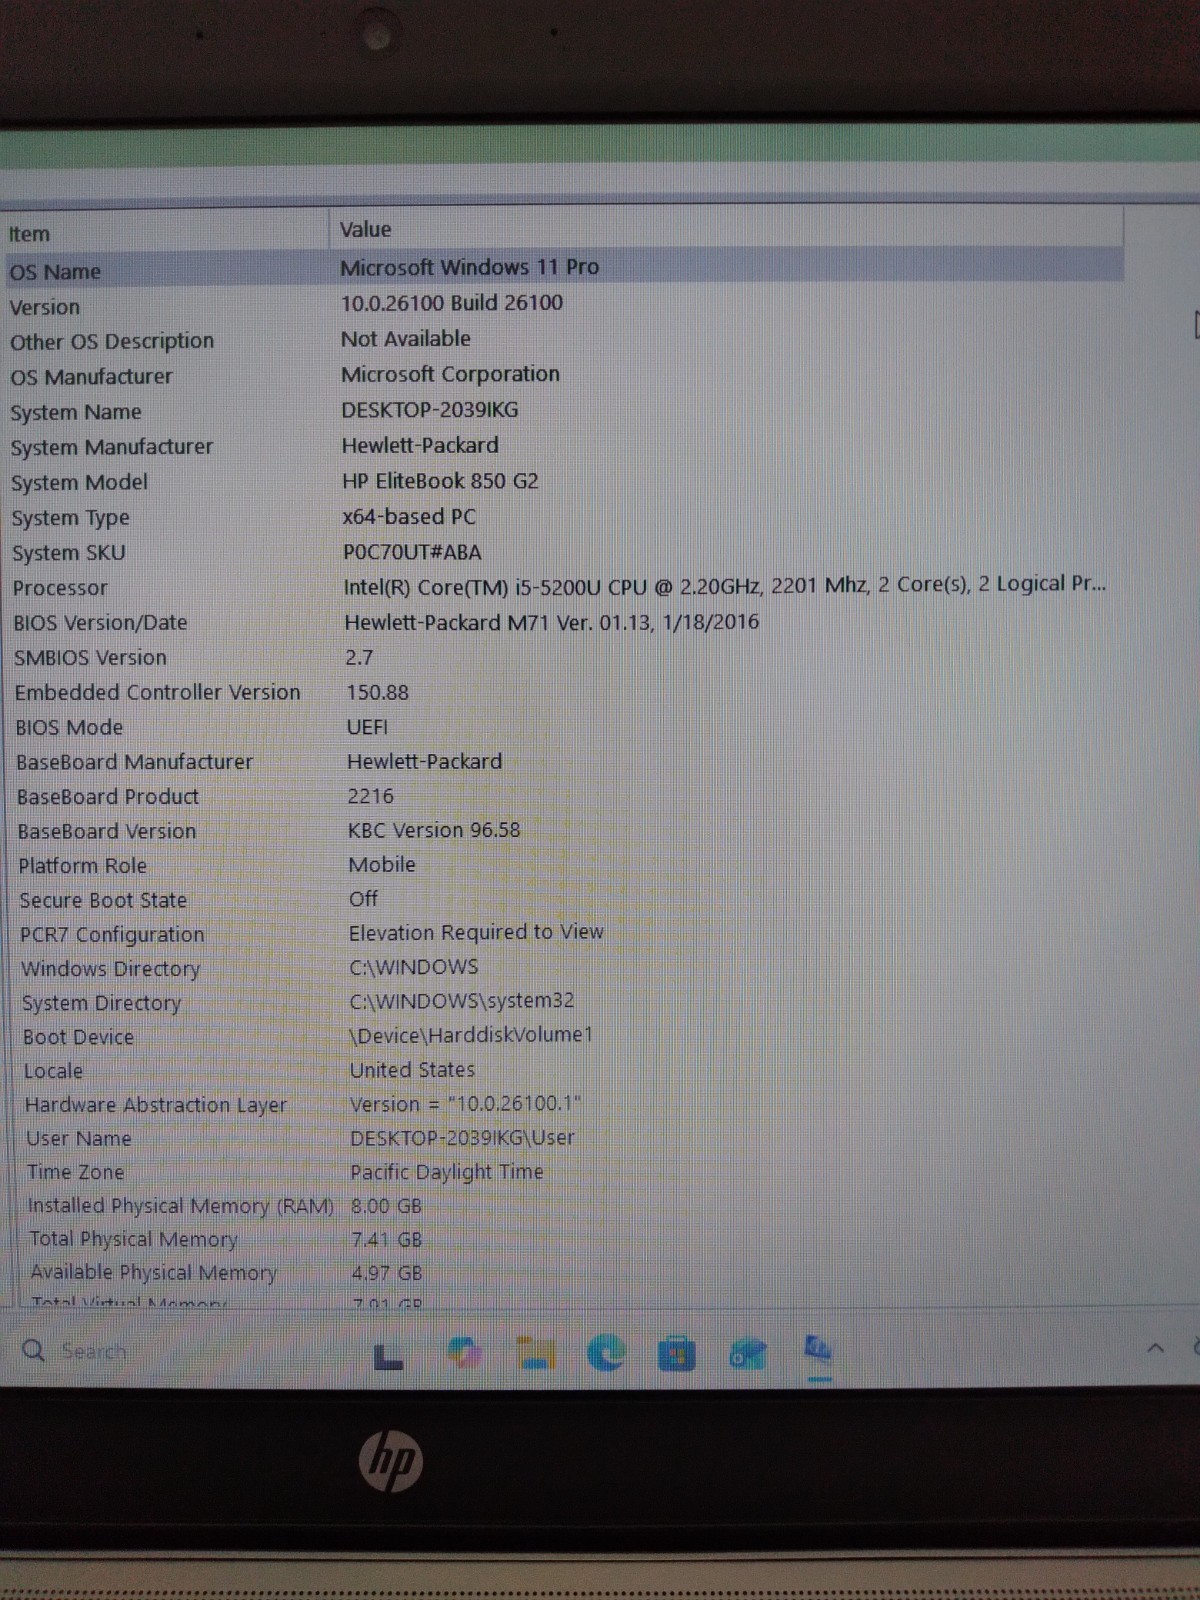
Task: Click the magnifier icon in taskbar Search
Action: (33, 1351)
